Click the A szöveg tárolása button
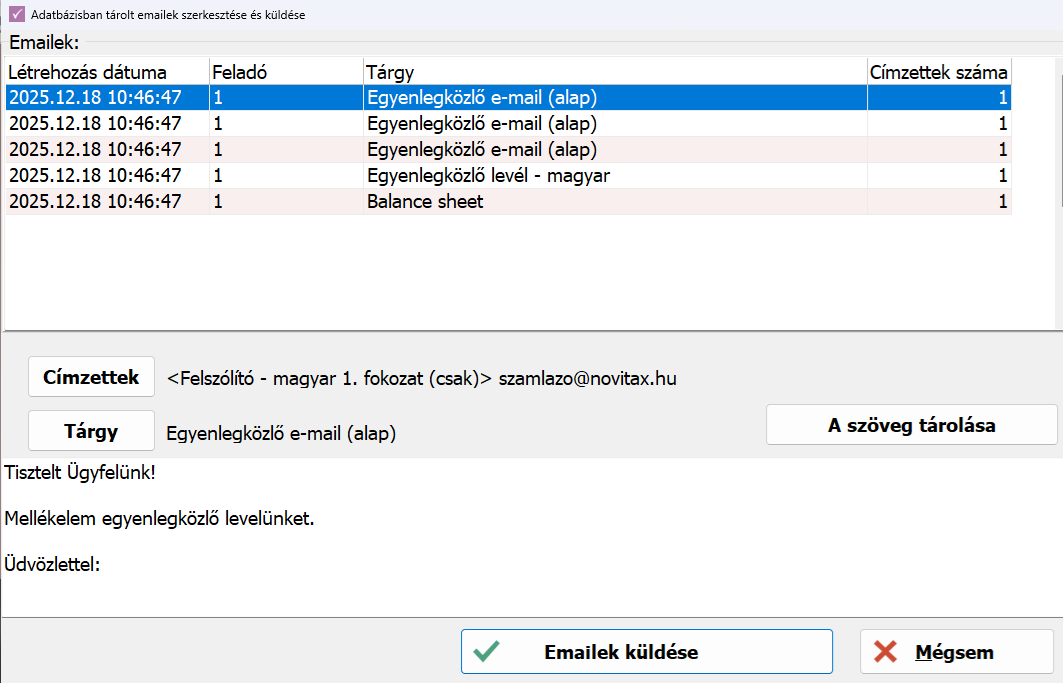The width and height of the screenshot is (1063, 683). (x=911, y=425)
